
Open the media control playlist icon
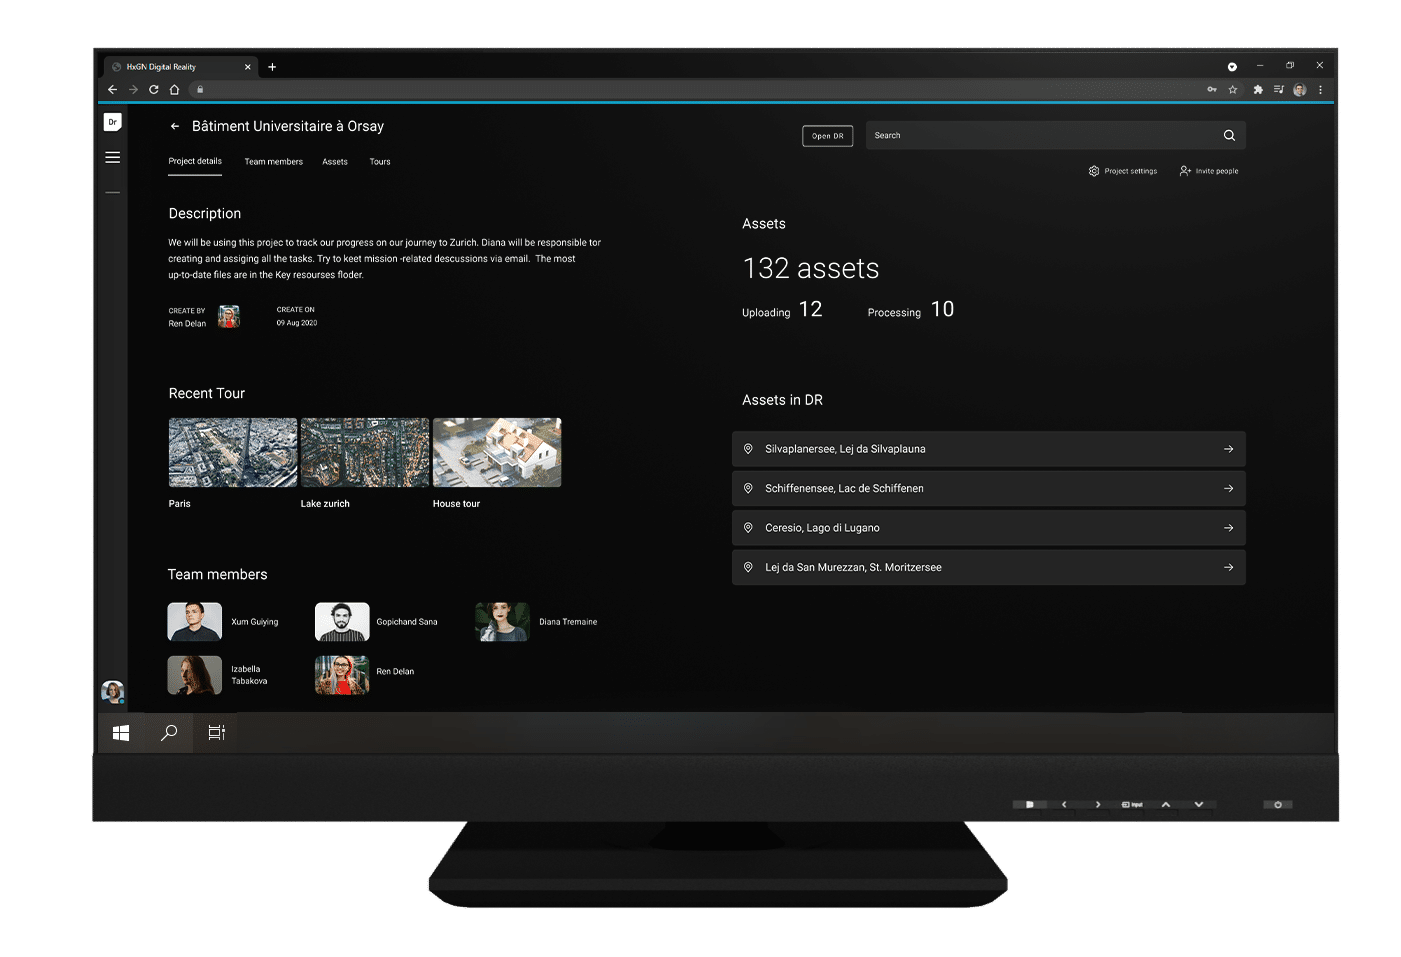click(1279, 90)
